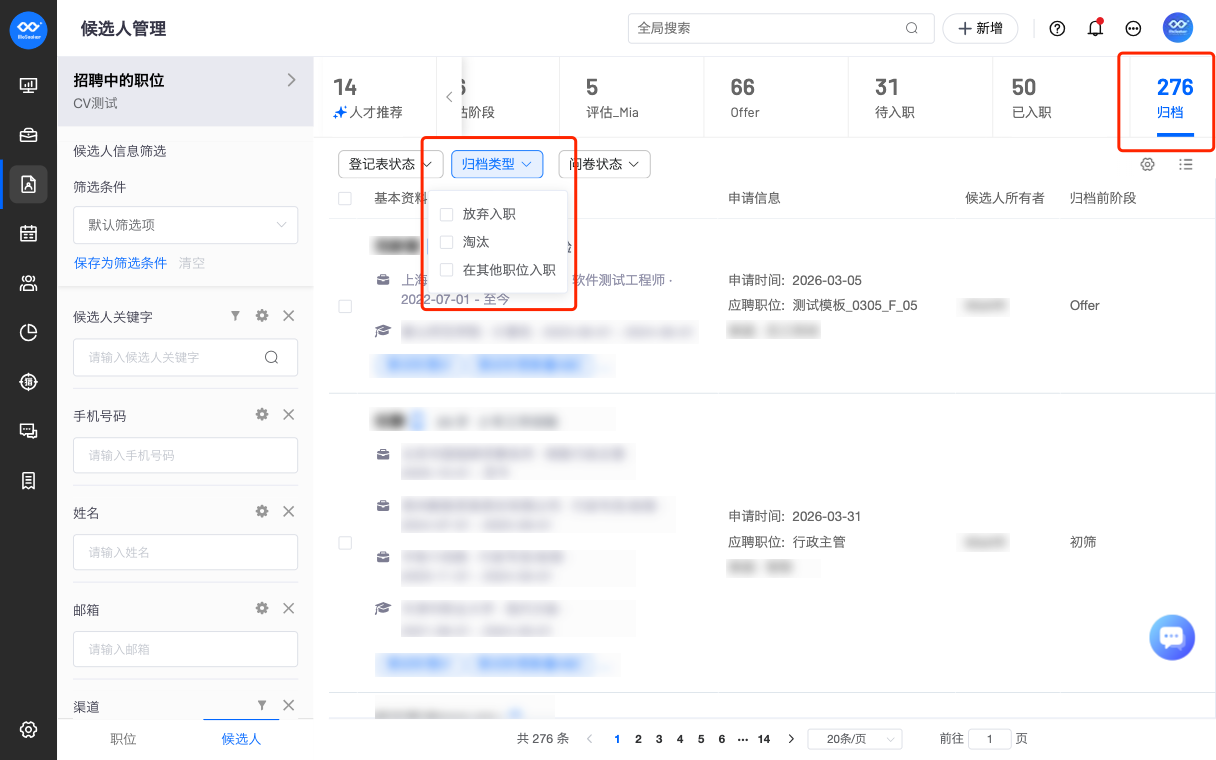
Task: Switch to the 人才推荐 stage tab
Action: pos(375,98)
